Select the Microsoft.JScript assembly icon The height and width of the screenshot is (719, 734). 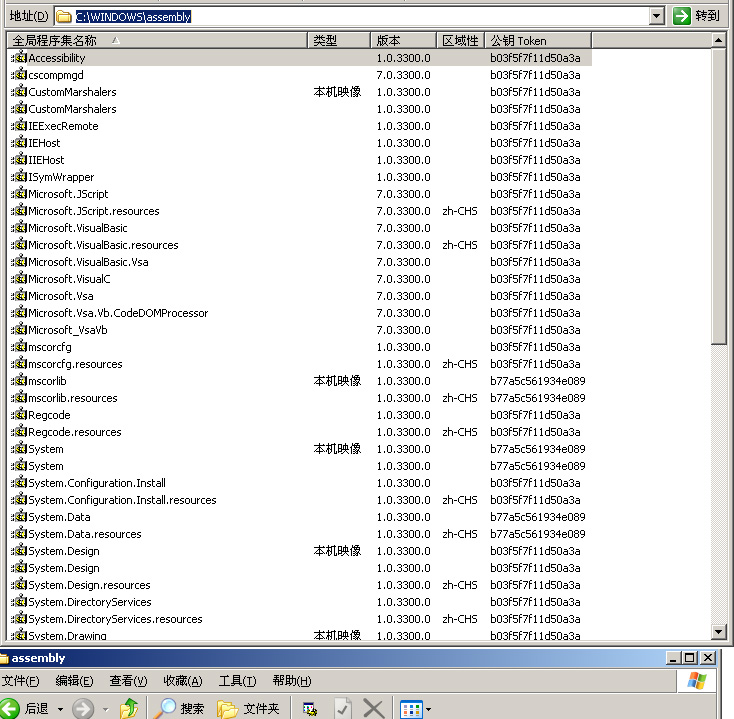pos(19,193)
